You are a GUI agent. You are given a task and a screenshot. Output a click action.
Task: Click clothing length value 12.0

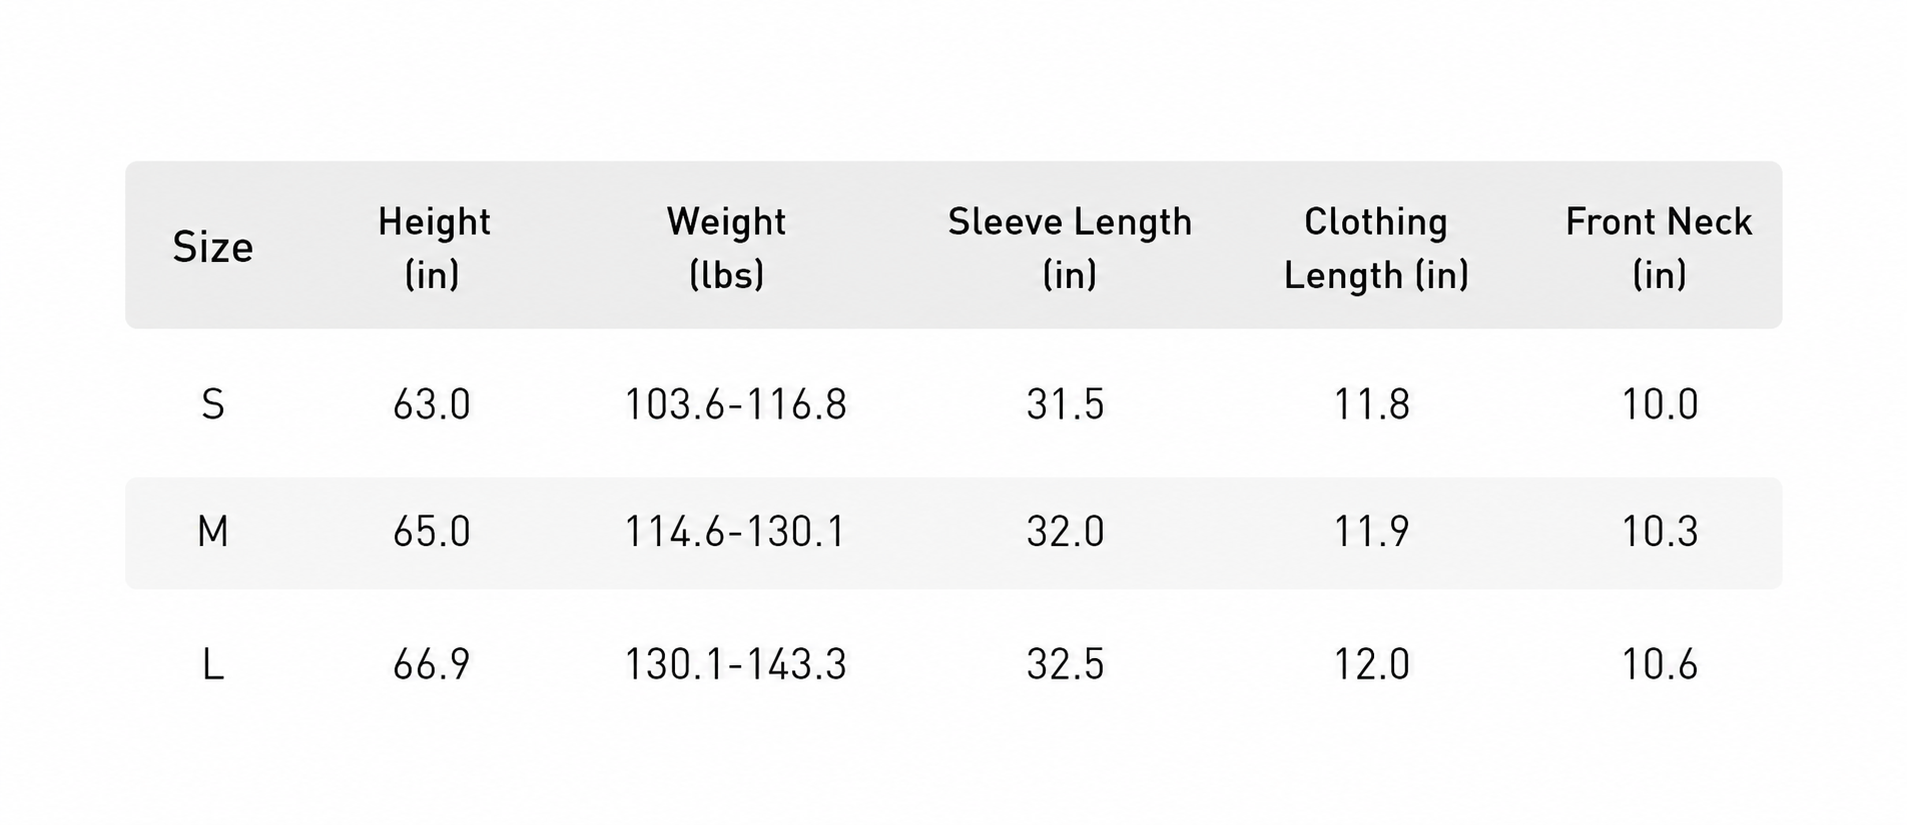1372,664
